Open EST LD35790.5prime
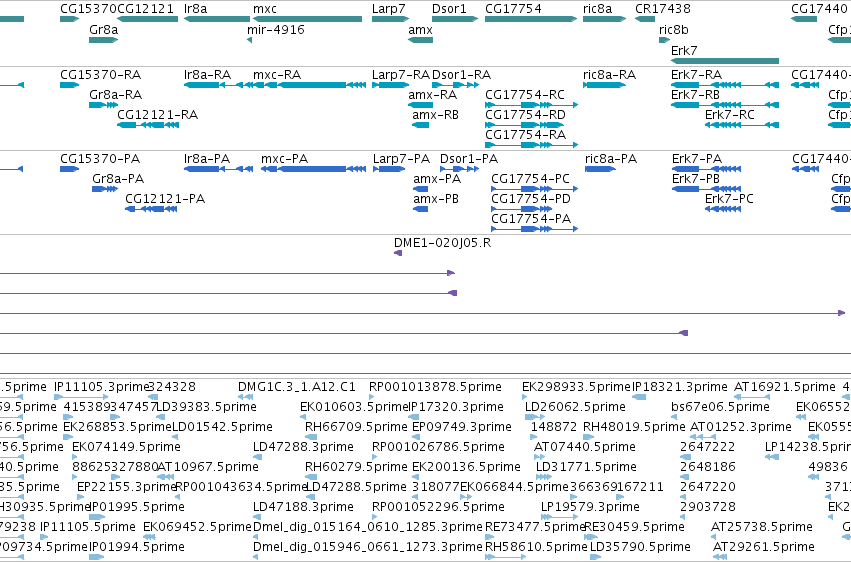The height and width of the screenshot is (562, 851). (640, 547)
